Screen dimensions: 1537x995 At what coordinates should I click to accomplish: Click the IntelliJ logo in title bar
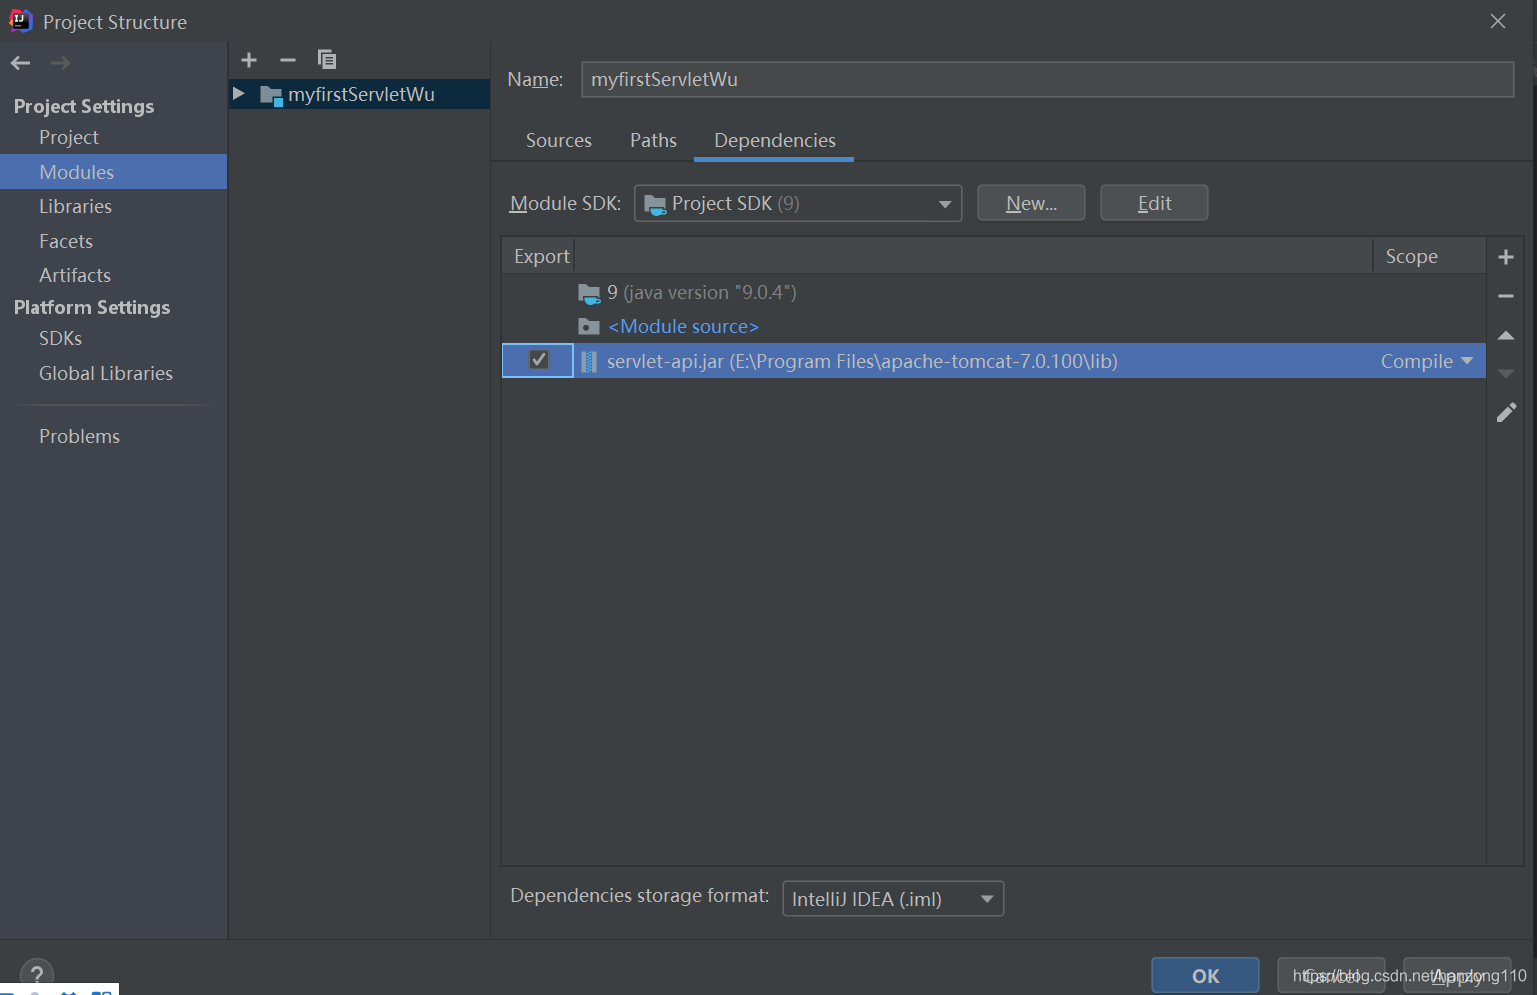(20, 21)
